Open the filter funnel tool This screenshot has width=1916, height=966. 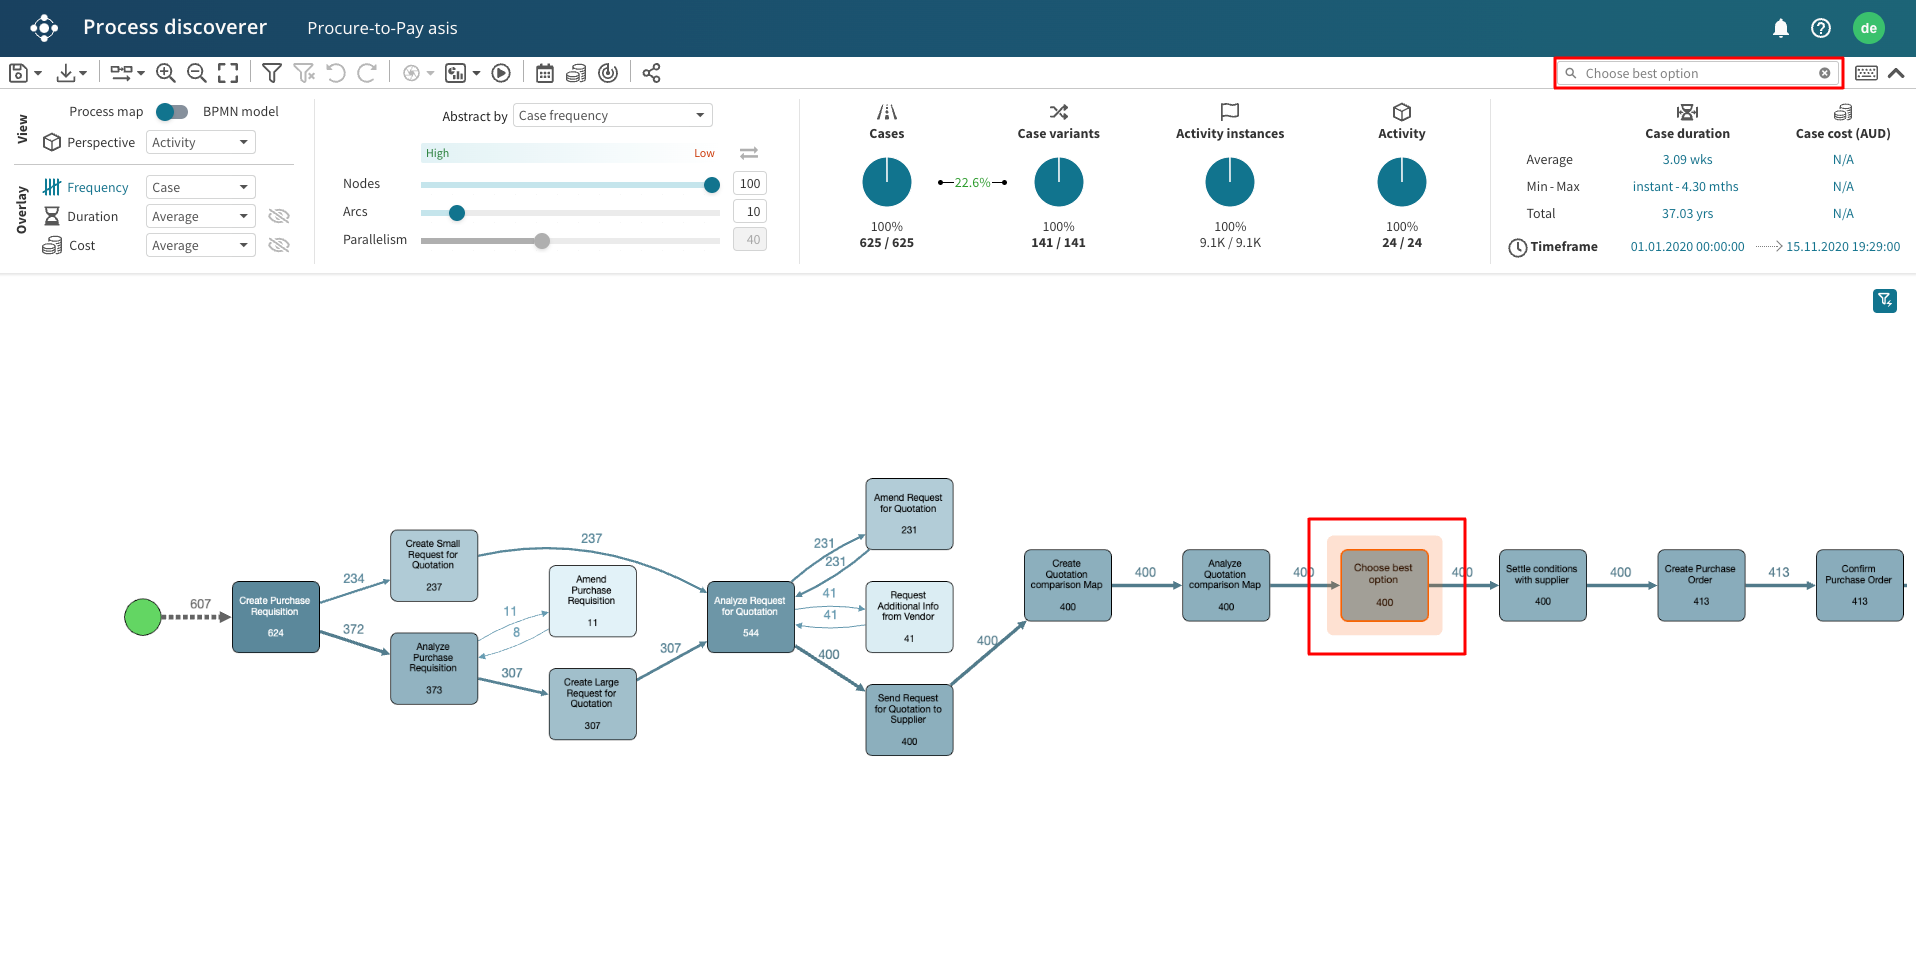[x=271, y=73]
